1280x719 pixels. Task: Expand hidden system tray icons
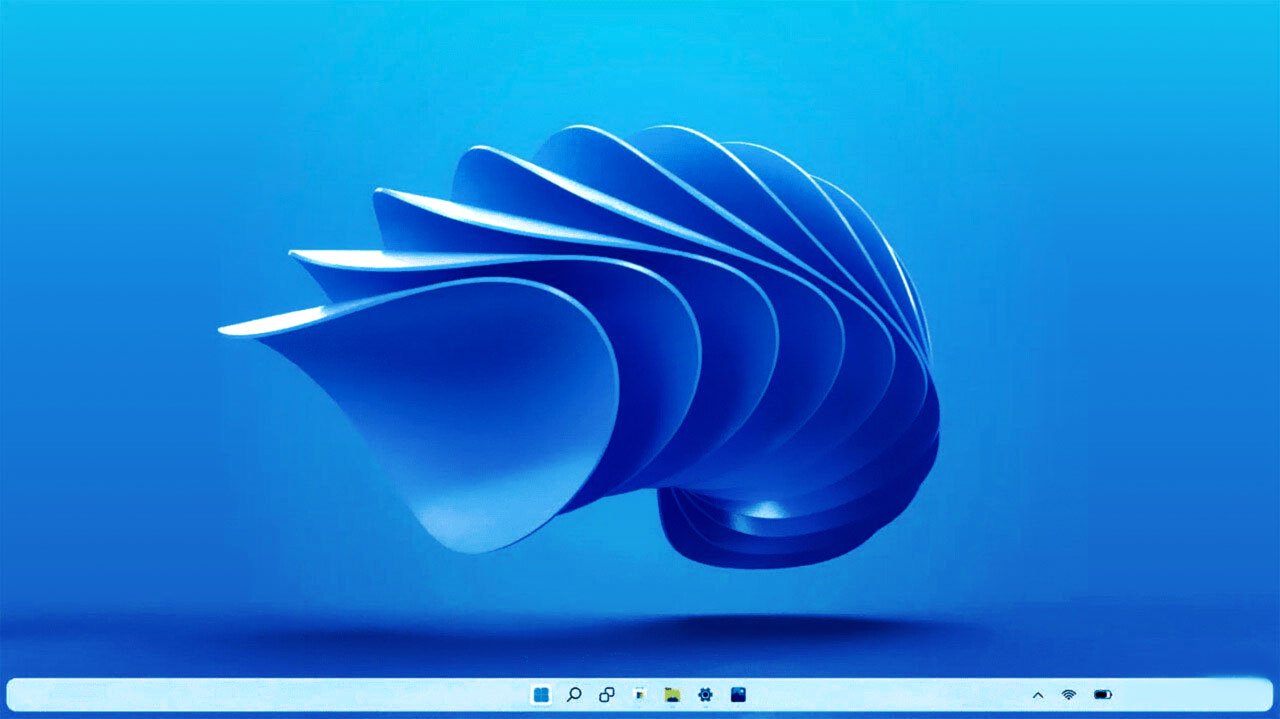pos(1038,694)
